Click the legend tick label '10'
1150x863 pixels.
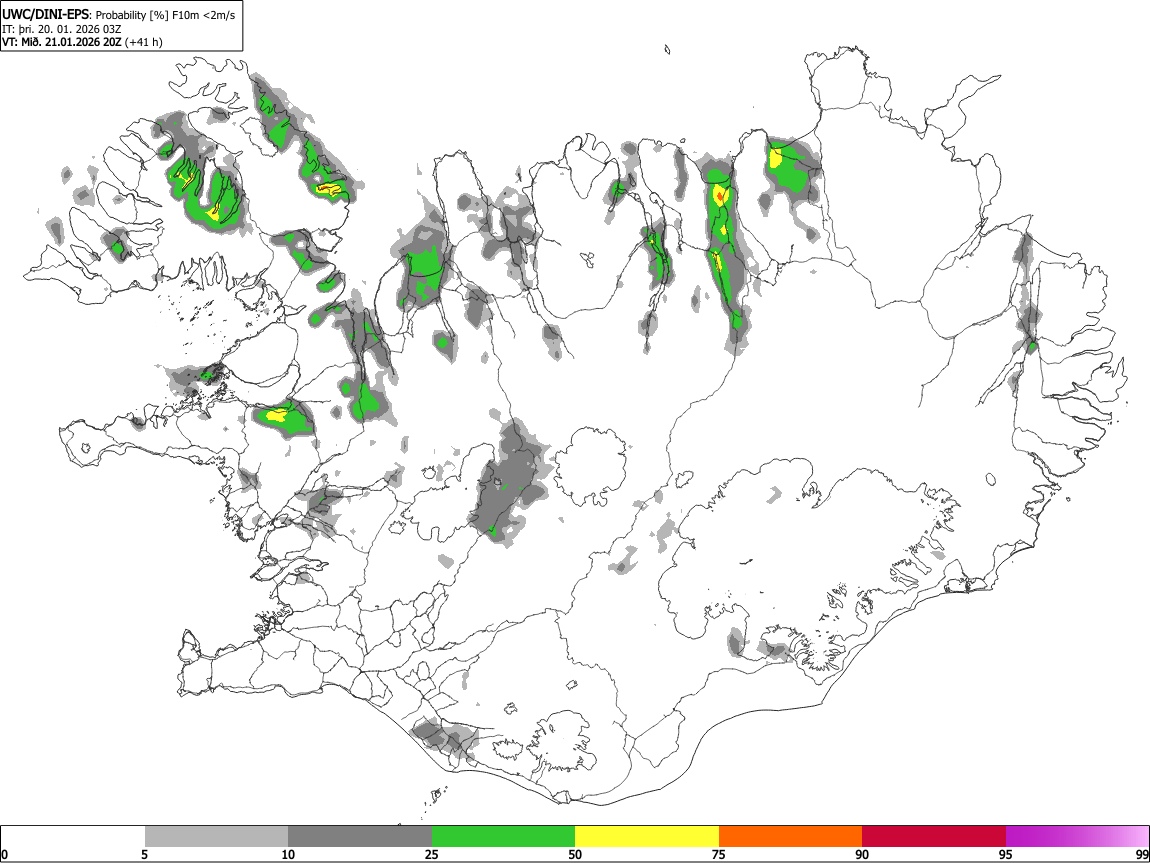288,854
